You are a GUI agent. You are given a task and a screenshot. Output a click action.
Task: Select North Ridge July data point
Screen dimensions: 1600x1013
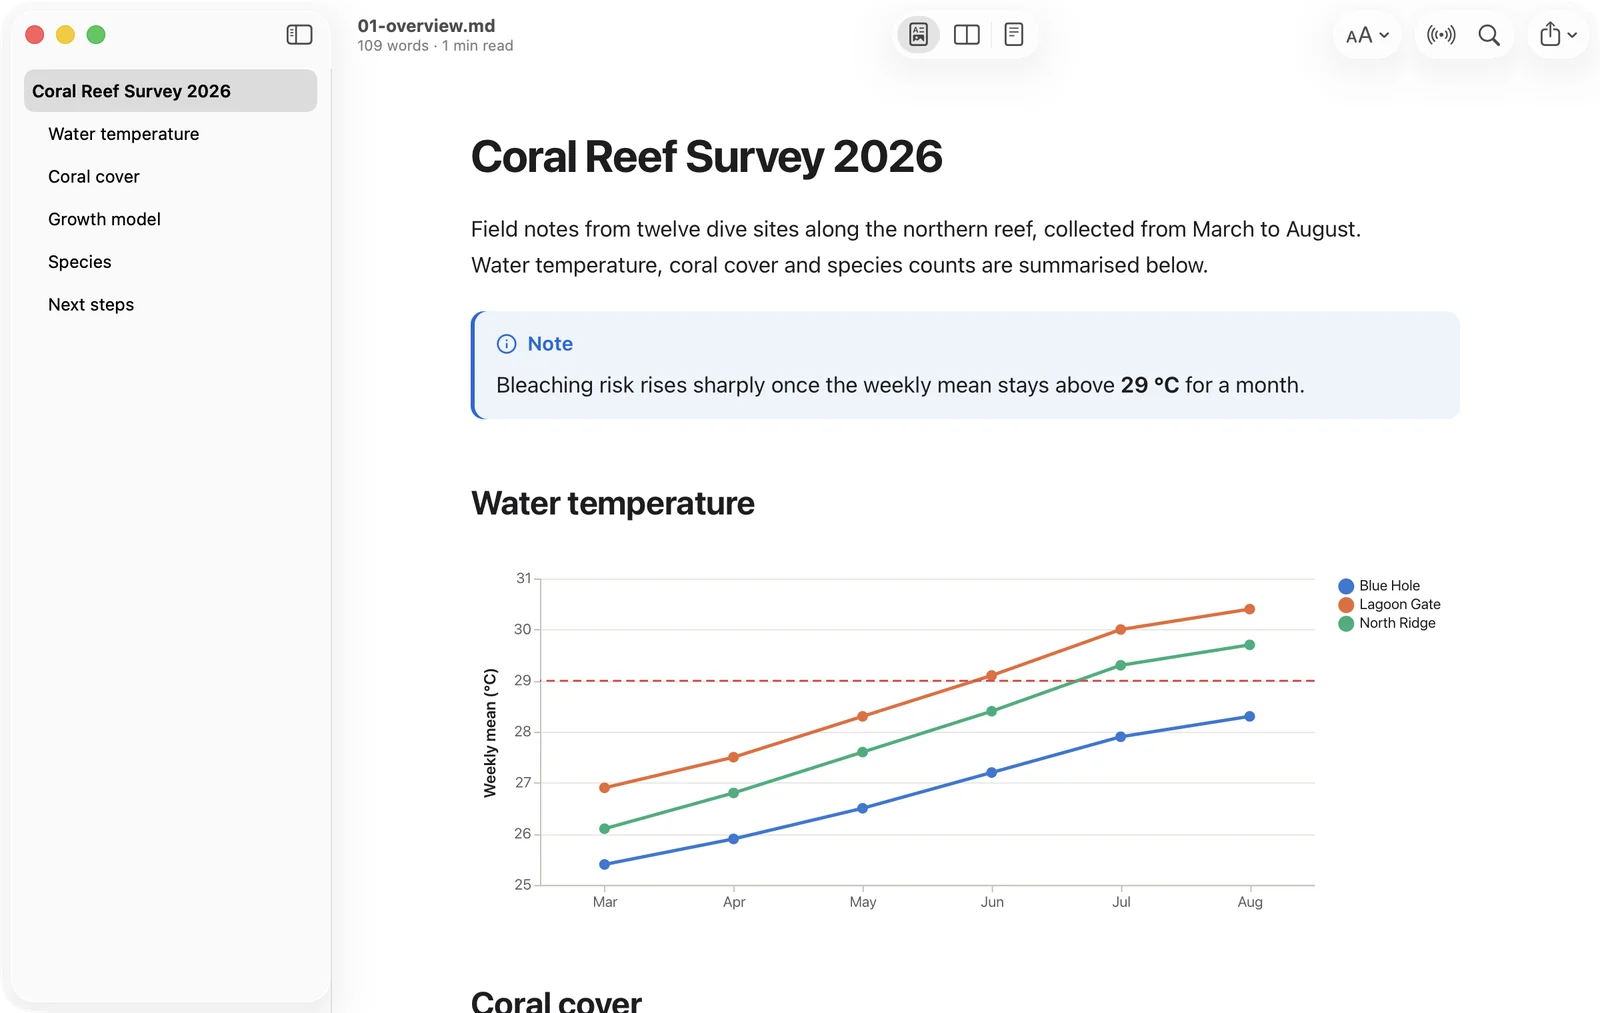point(1120,665)
